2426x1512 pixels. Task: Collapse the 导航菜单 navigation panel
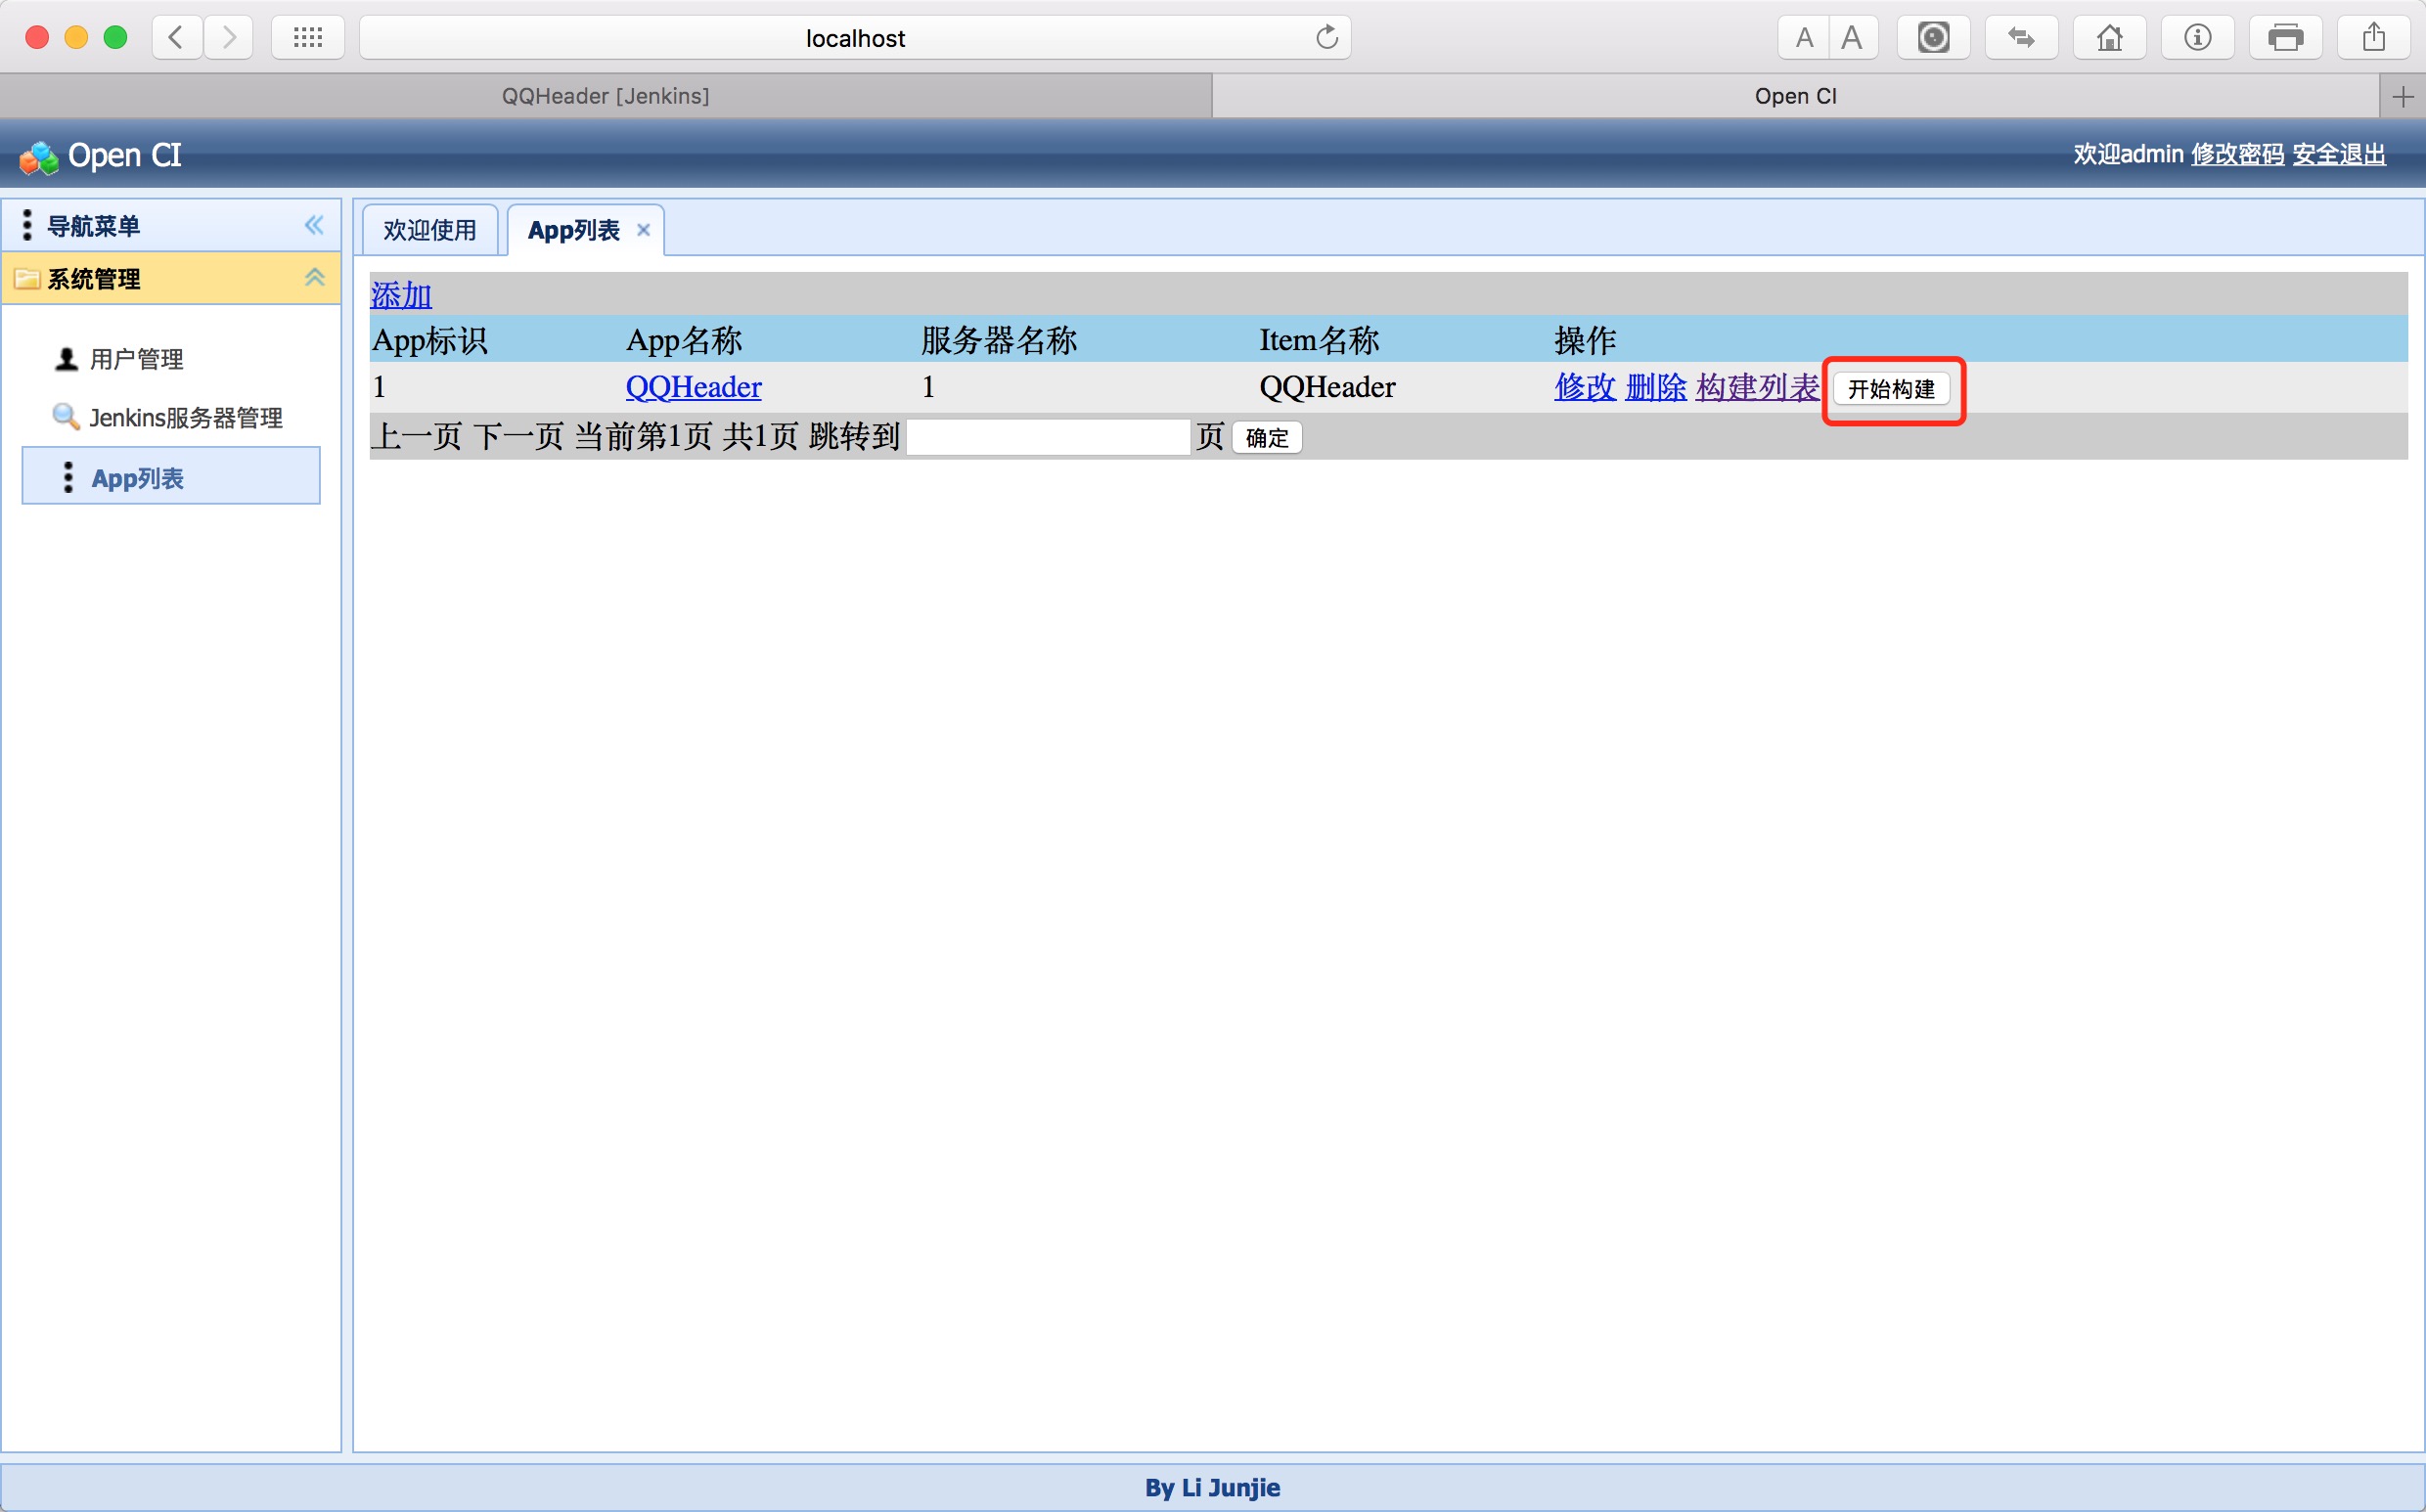click(314, 225)
